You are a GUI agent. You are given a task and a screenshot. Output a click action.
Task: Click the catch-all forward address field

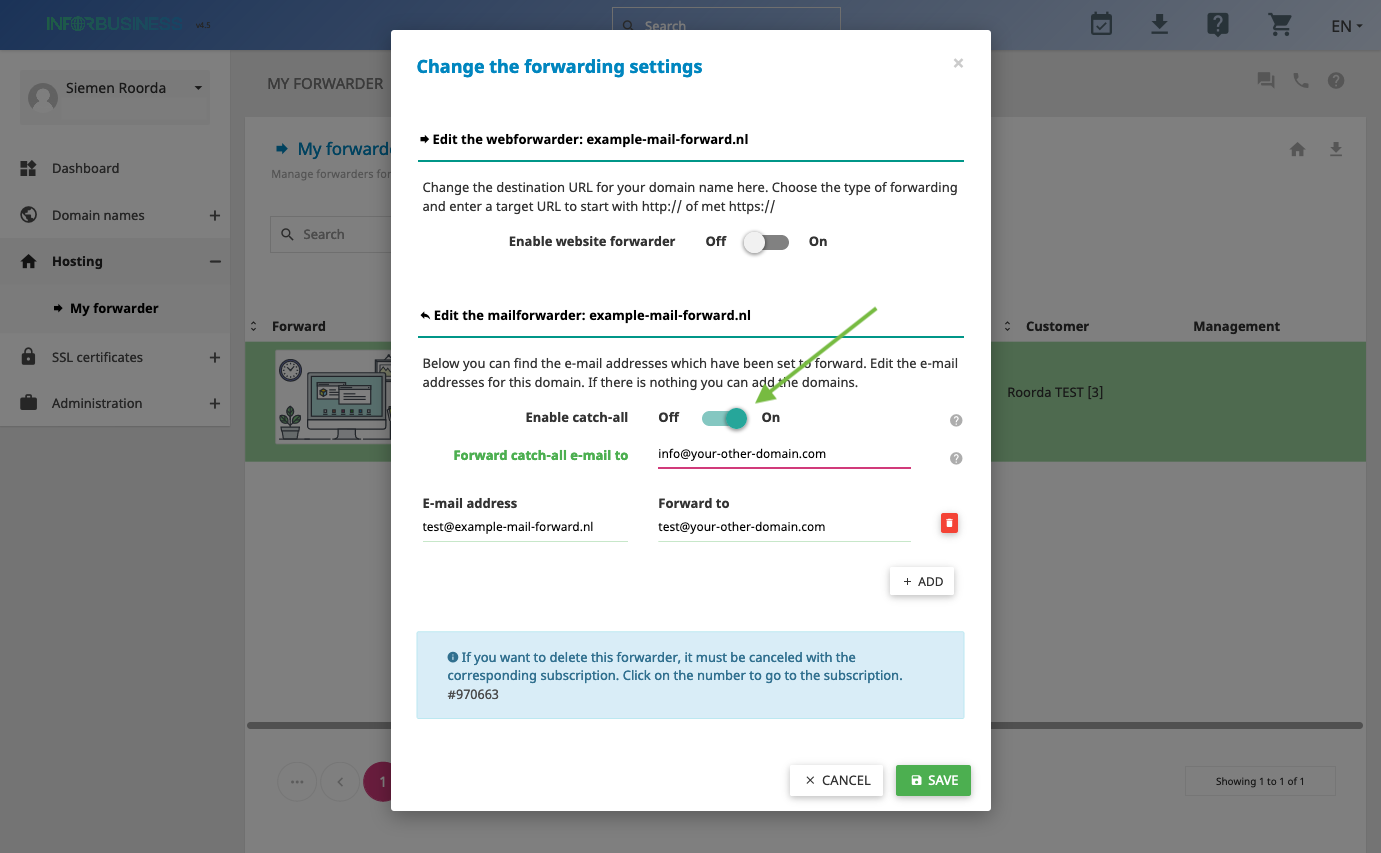click(x=784, y=454)
